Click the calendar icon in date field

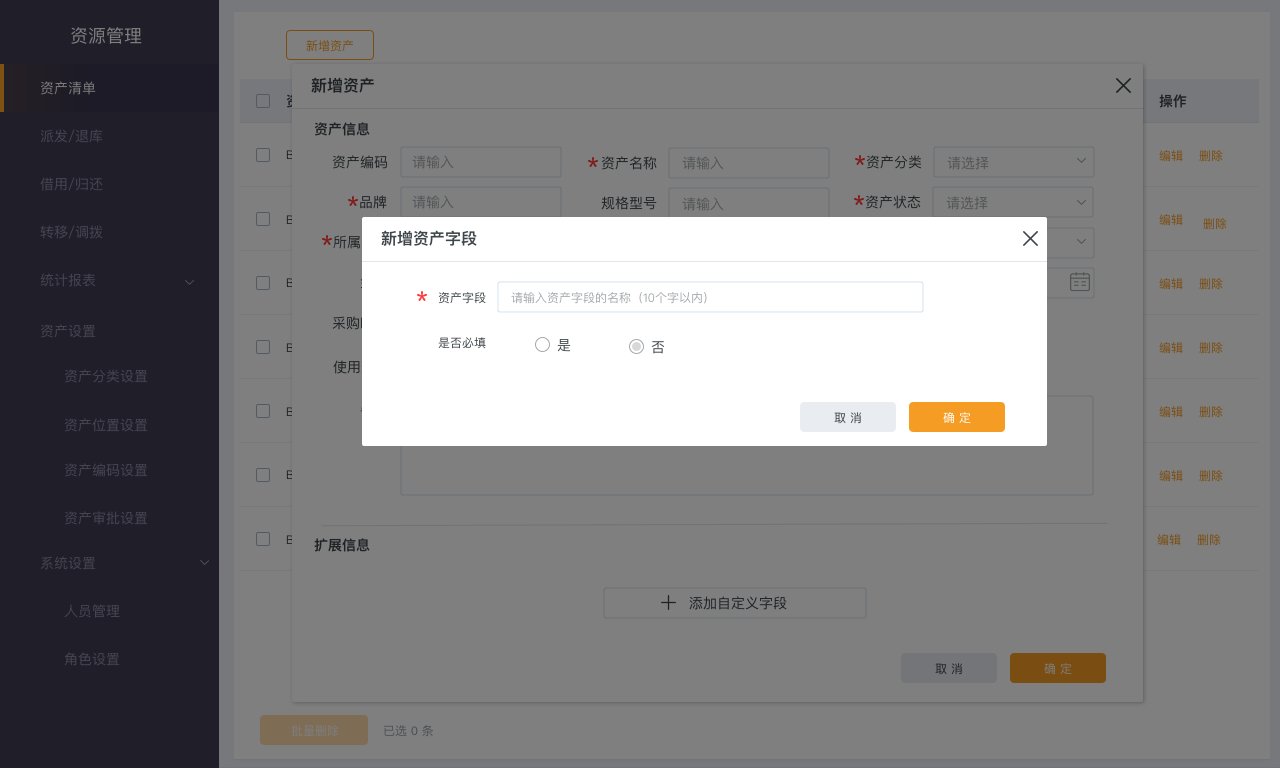(1080, 282)
